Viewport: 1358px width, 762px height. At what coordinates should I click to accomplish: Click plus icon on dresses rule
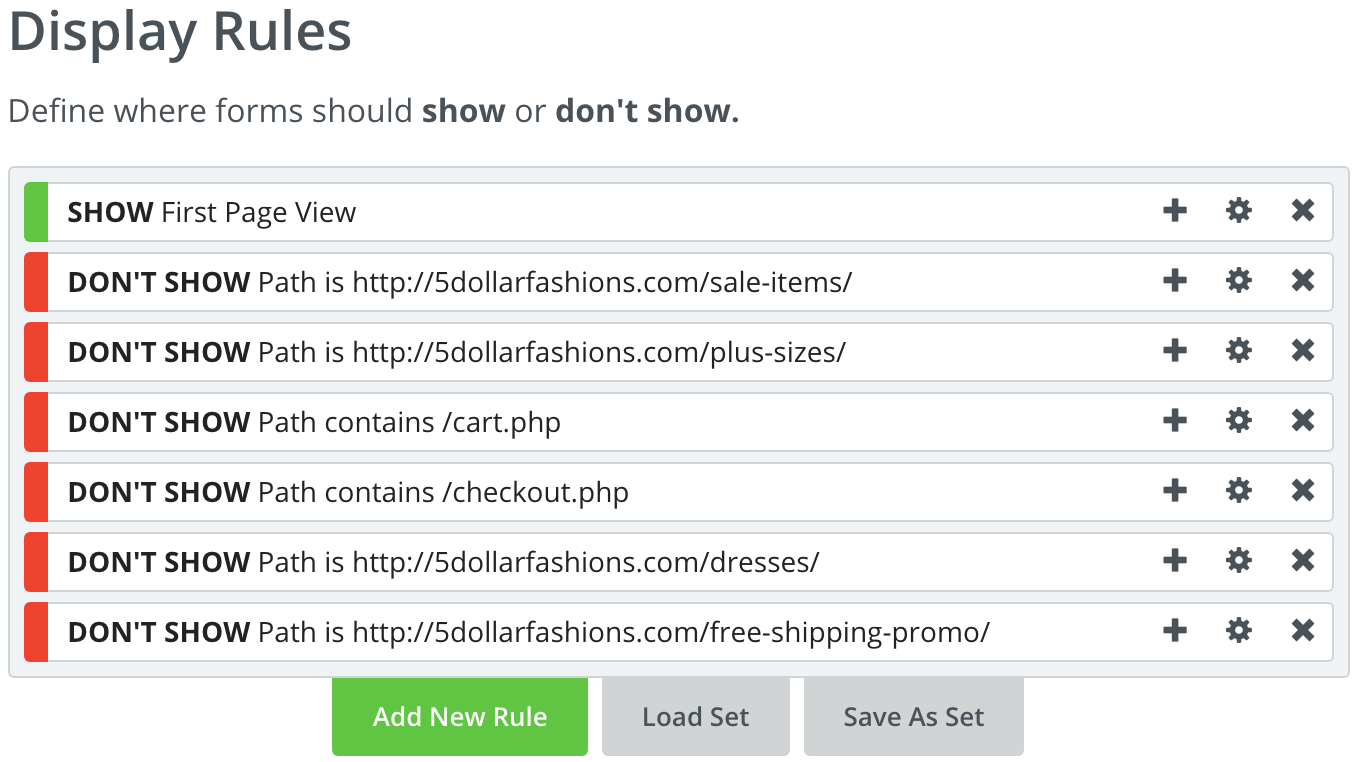pos(1175,561)
